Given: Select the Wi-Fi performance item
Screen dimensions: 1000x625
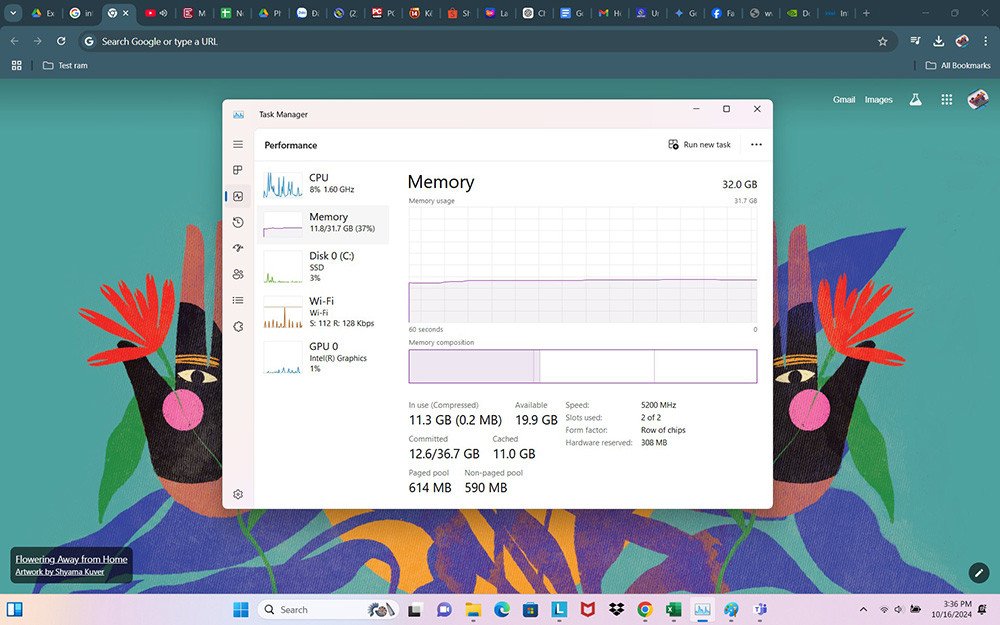Looking at the screenshot, I should pos(323,312).
